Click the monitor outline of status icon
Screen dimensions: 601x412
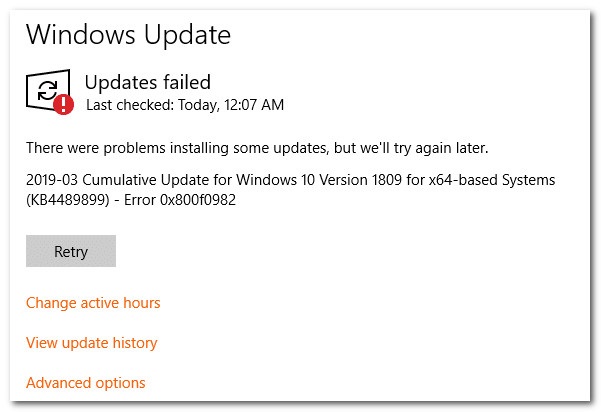coord(48,90)
